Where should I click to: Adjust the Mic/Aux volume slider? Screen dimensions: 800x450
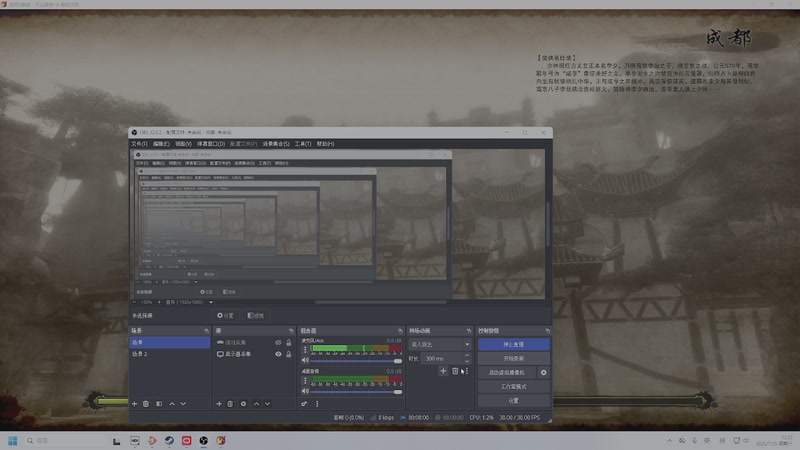pos(356,361)
